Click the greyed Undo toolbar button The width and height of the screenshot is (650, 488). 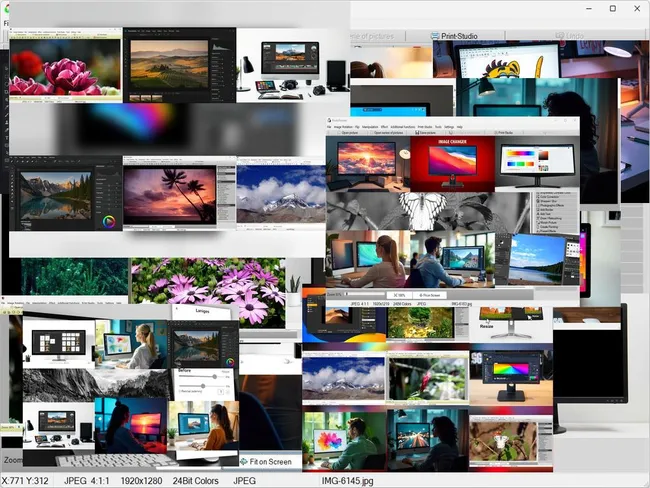[570, 36]
